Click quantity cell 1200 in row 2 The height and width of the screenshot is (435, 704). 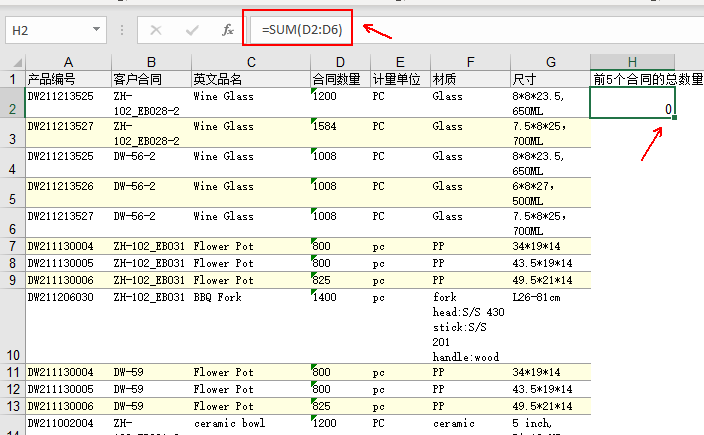(340, 103)
